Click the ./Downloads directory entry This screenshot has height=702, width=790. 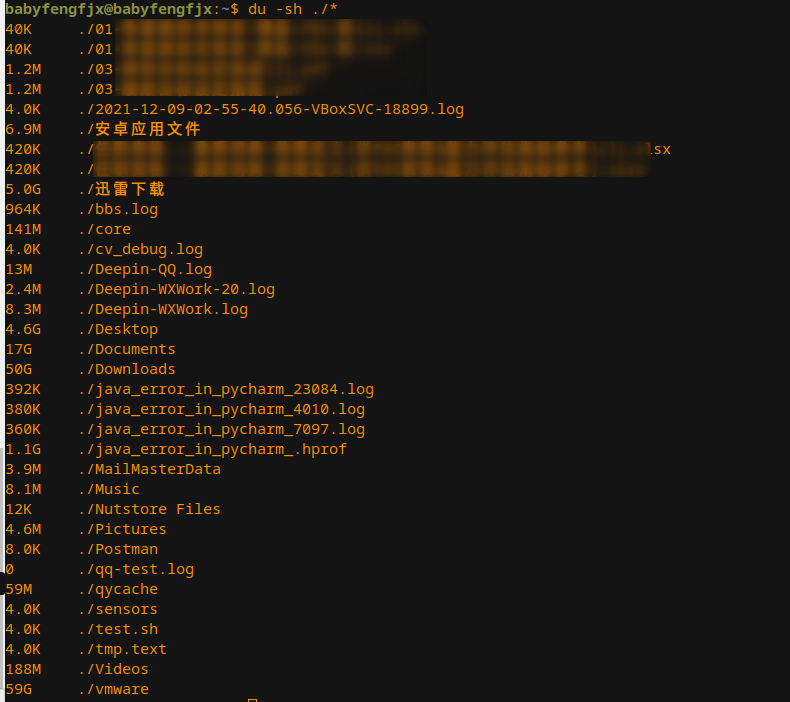click(x=126, y=369)
